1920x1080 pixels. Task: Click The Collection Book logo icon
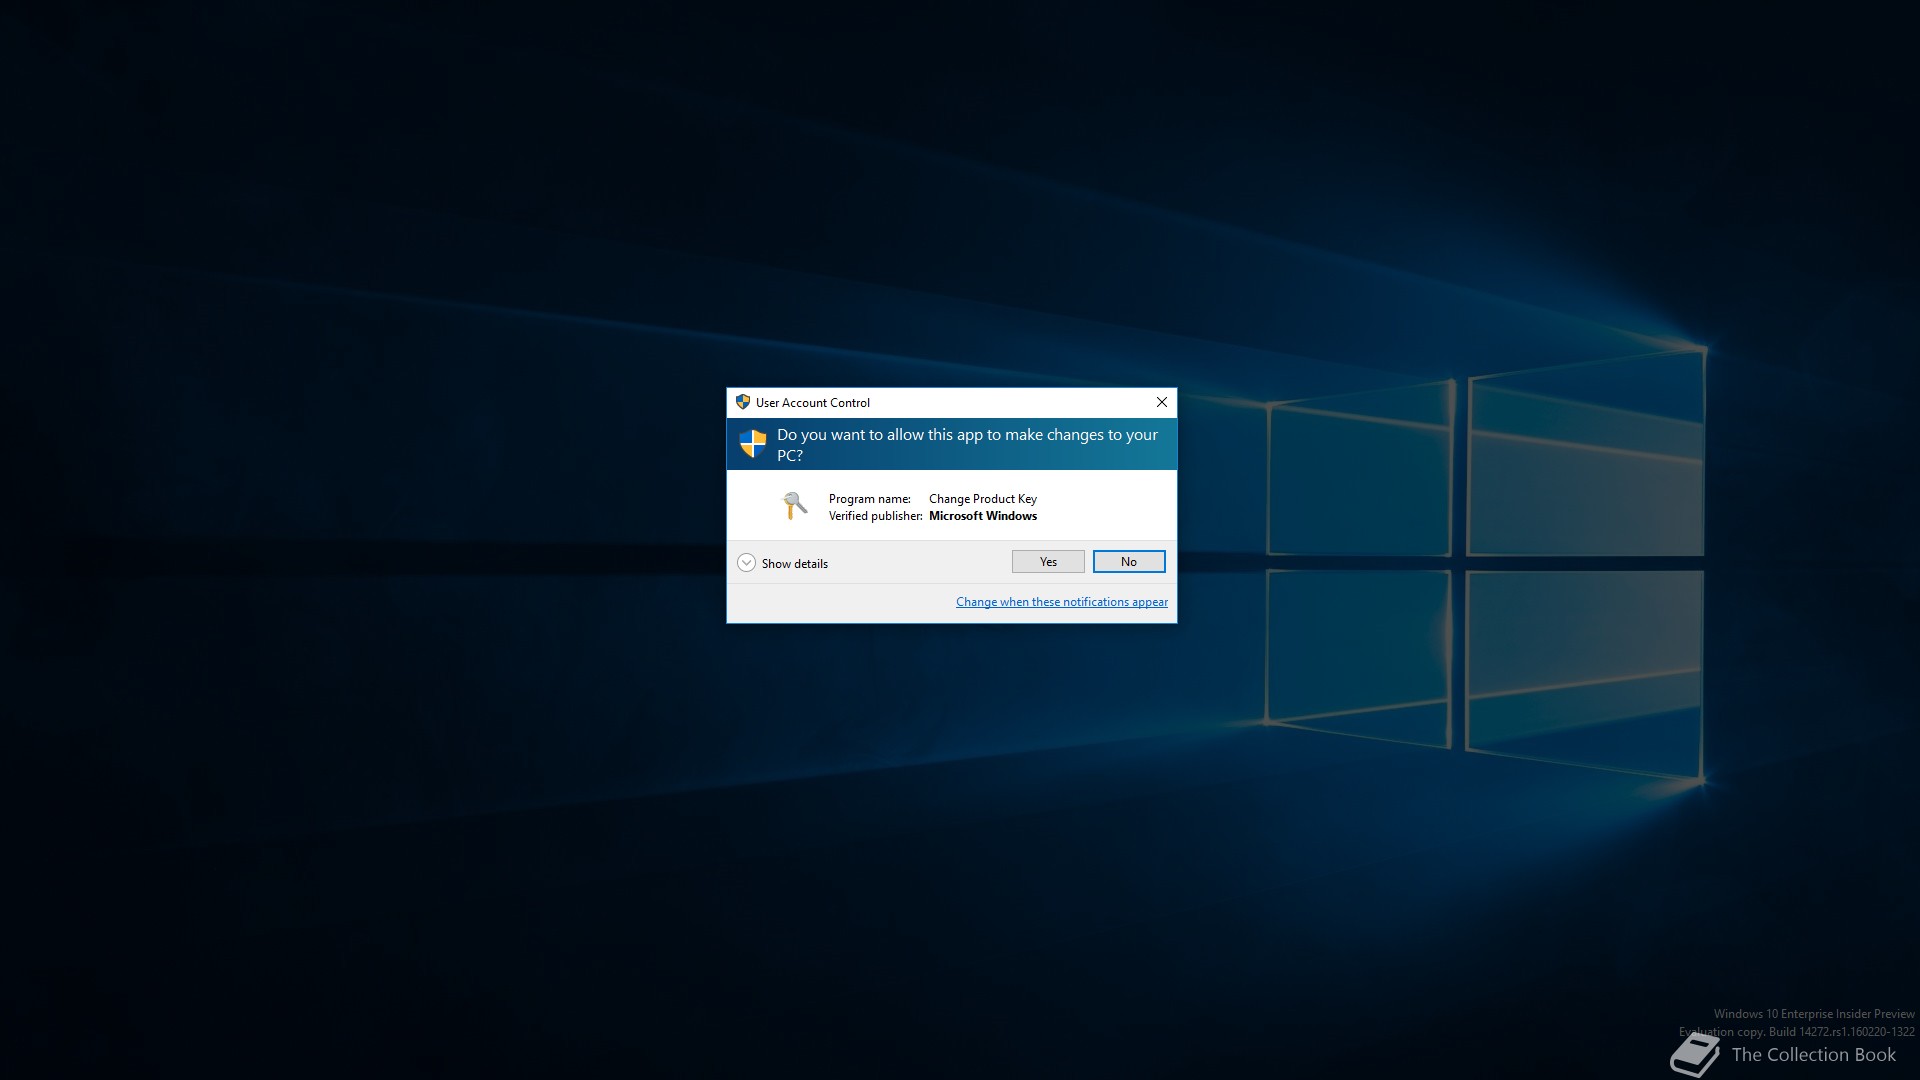1695,1055
